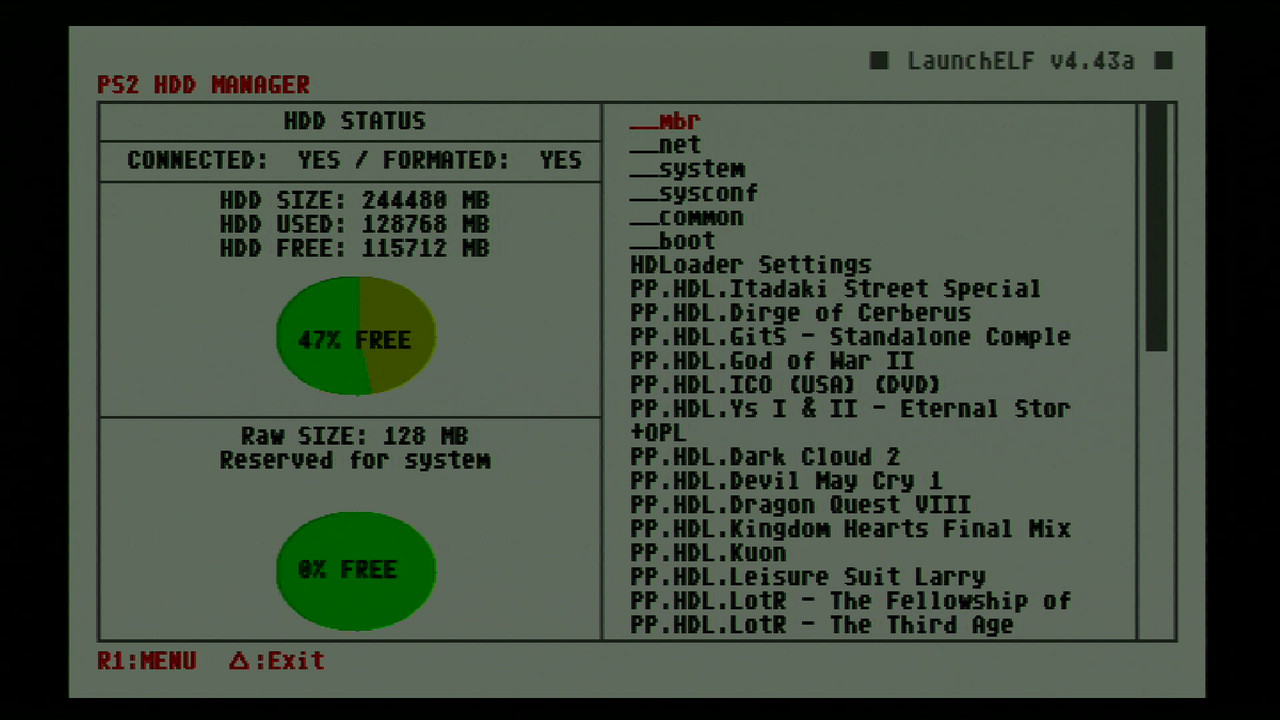Screen dimensions: 1280x720
Task: Click the 0% FREE pie chart
Action: point(356,571)
